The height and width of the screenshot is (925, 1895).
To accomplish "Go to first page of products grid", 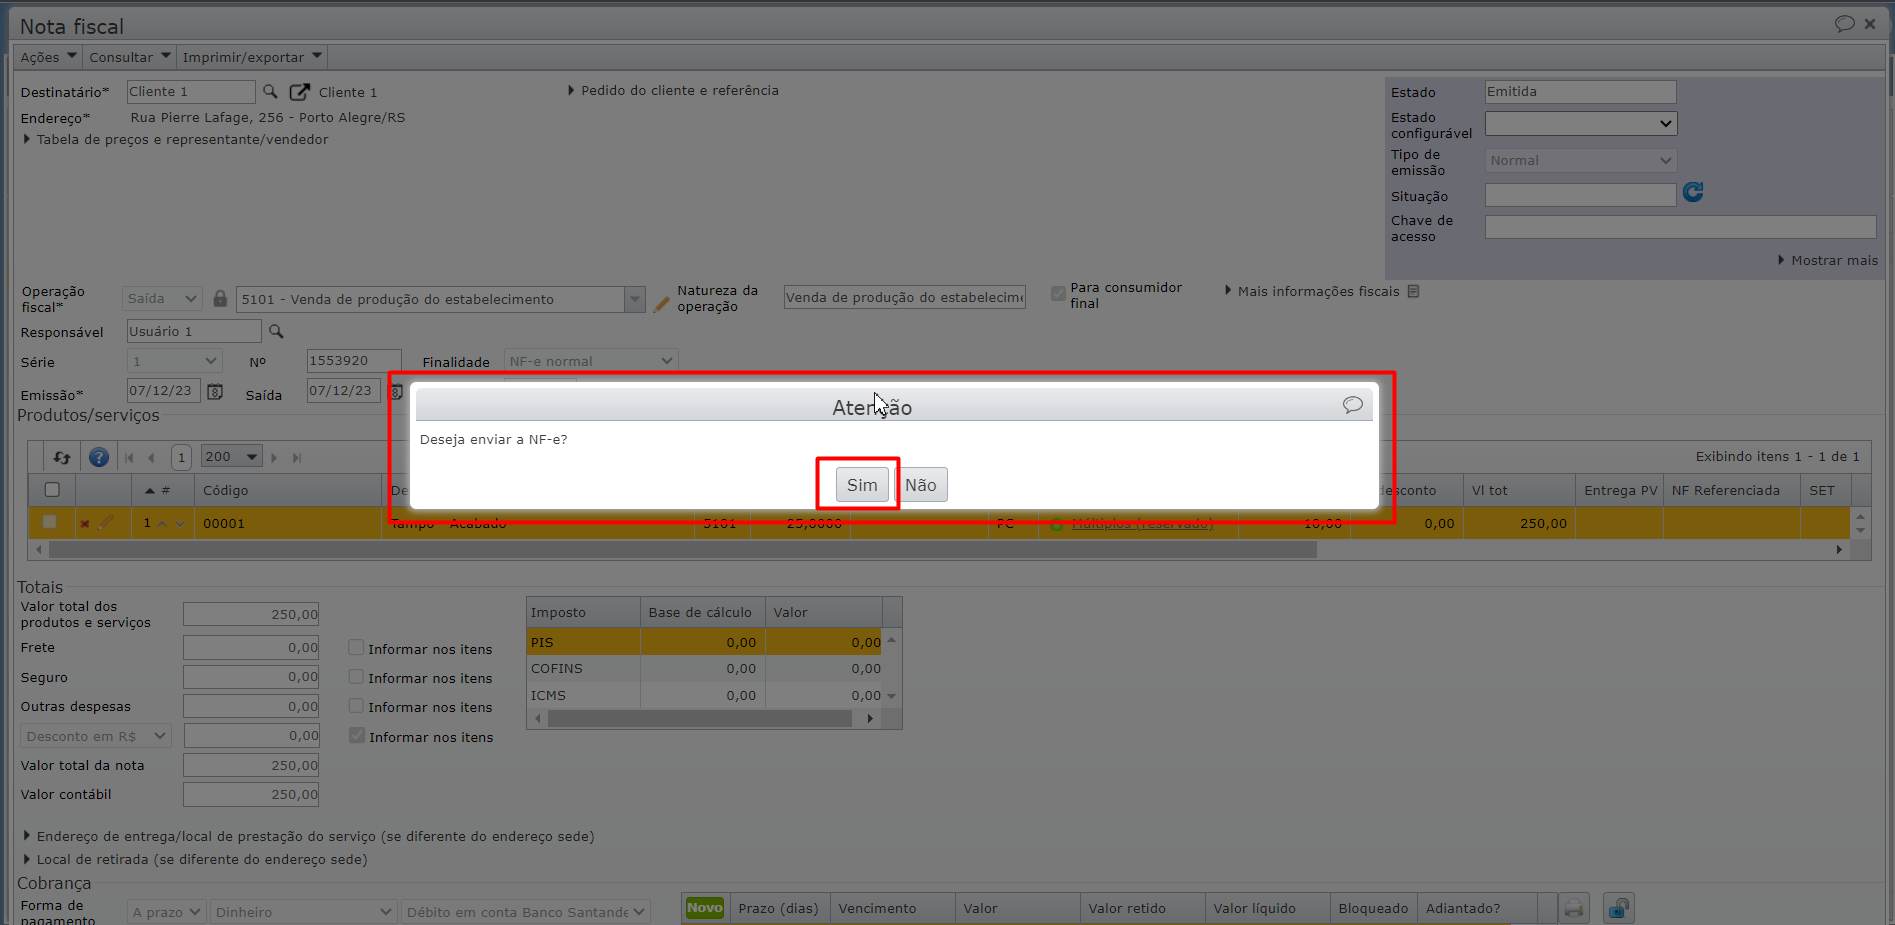I will 129,458.
